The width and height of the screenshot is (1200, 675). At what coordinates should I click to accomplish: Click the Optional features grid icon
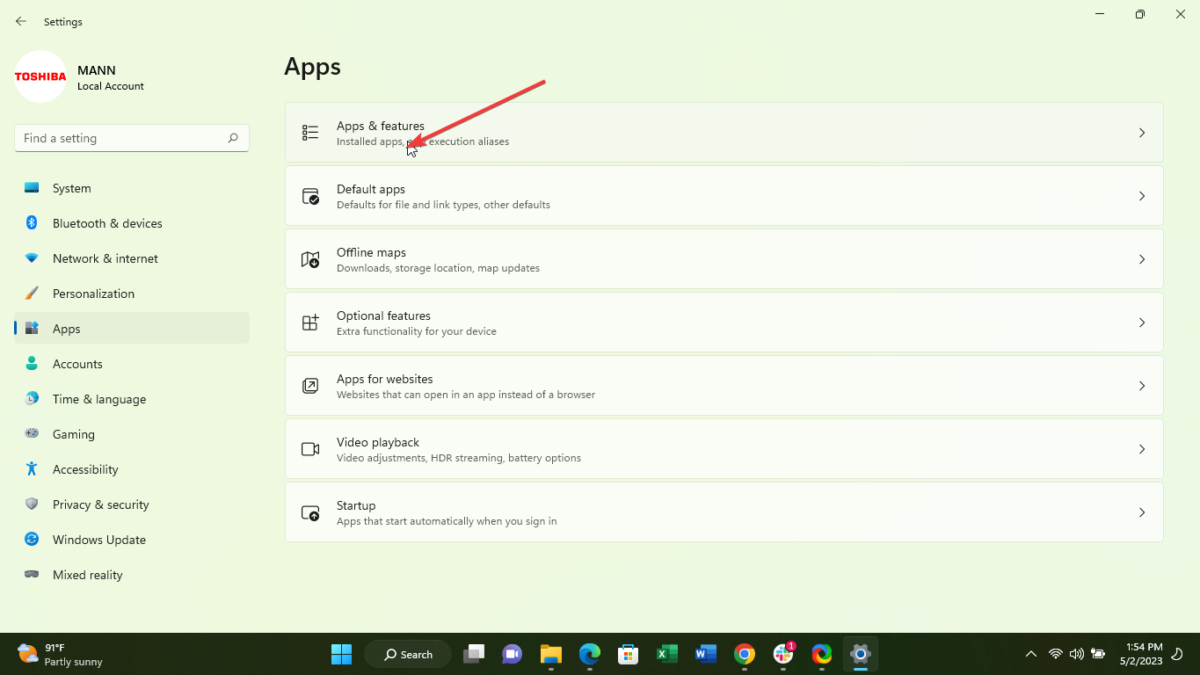click(x=310, y=322)
